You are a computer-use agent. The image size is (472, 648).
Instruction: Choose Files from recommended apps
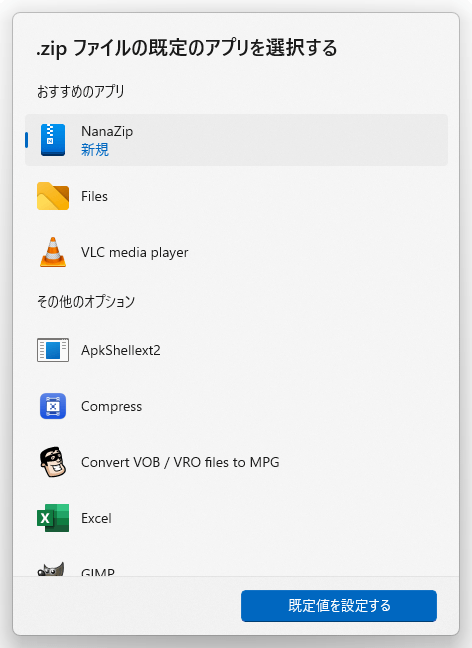point(236,196)
